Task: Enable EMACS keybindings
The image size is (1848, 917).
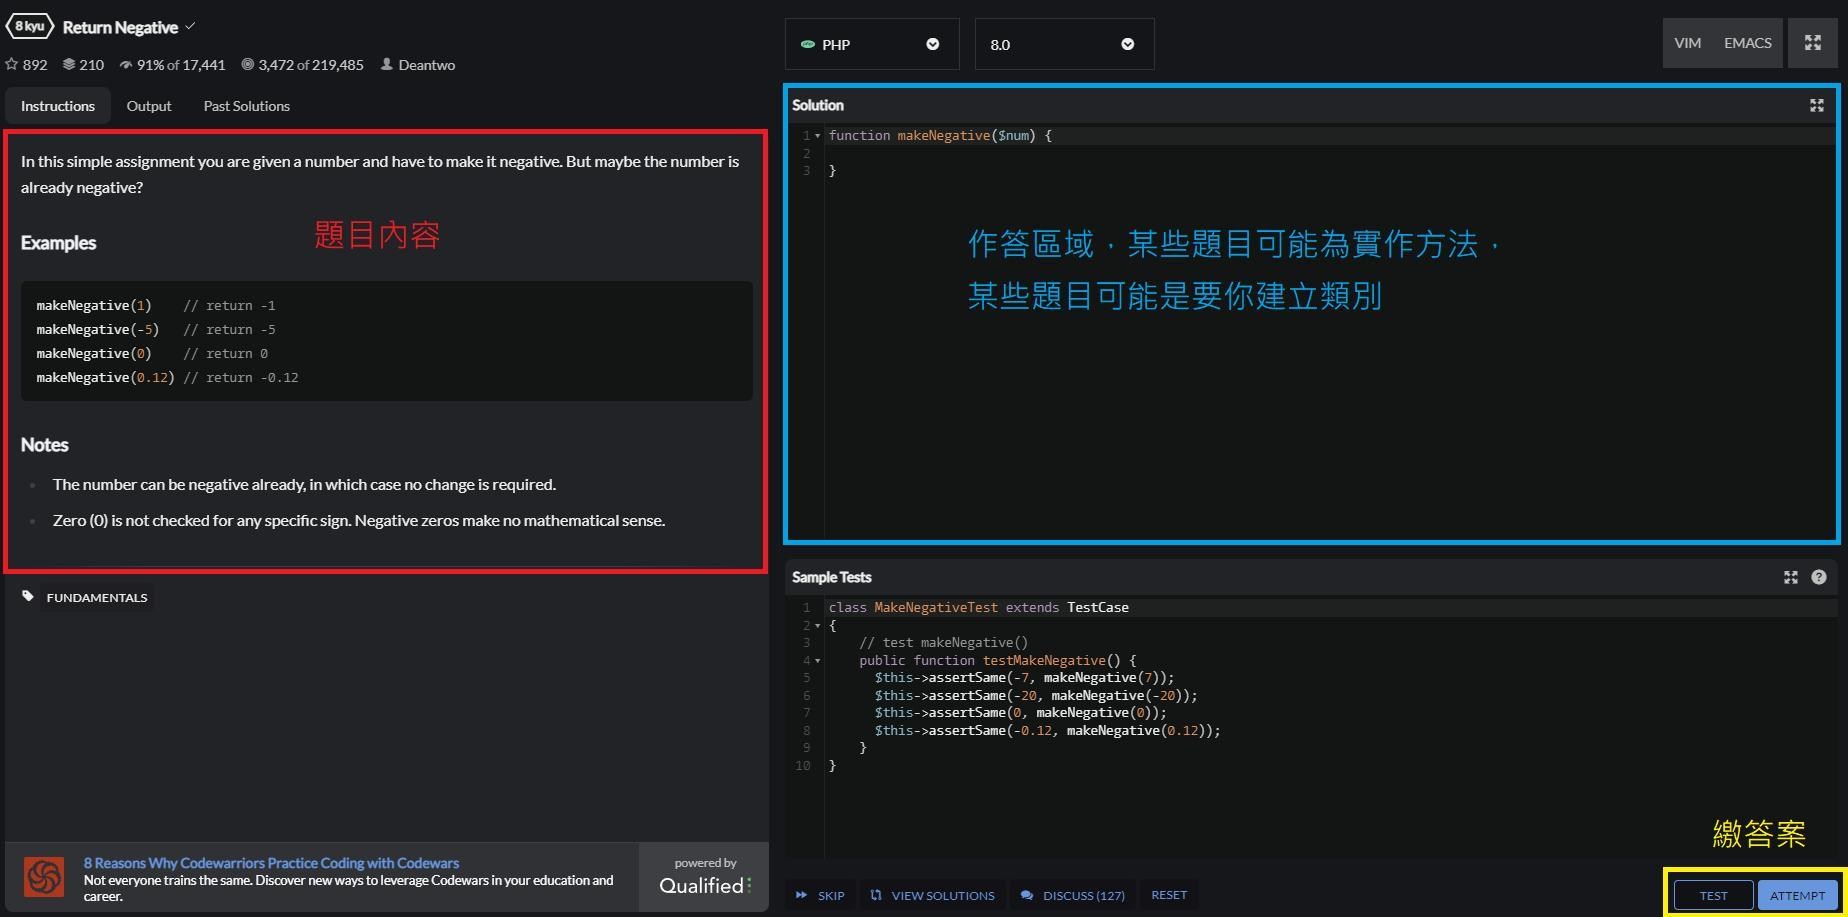Action: [x=1746, y=43]
